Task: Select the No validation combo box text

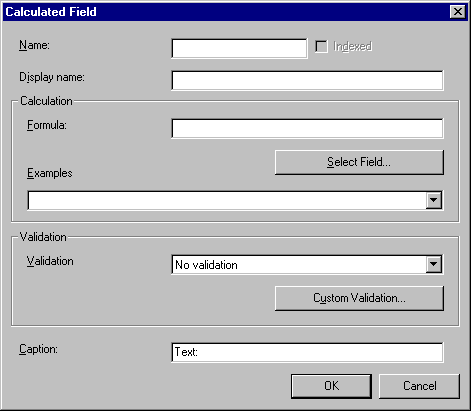Action: click(x=206, y=265)
